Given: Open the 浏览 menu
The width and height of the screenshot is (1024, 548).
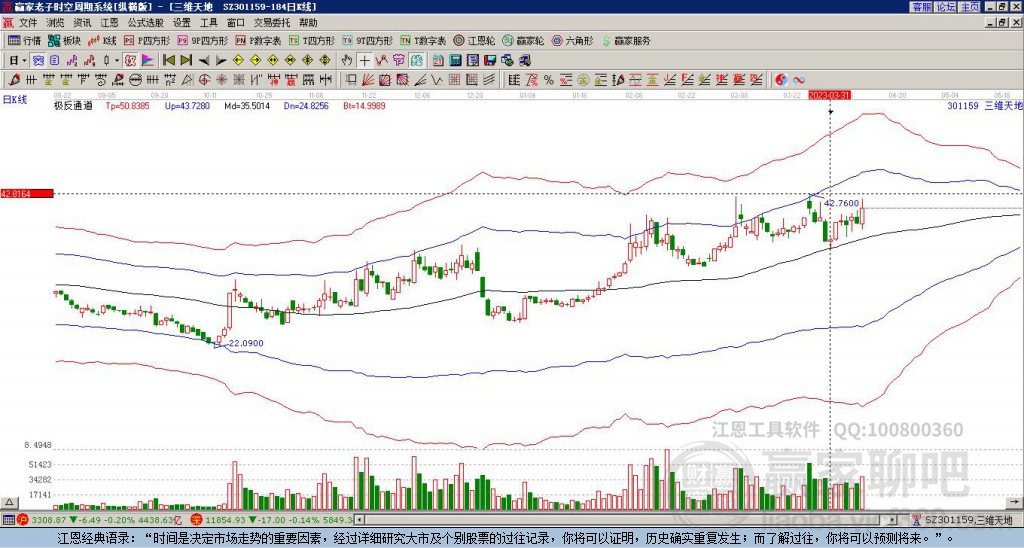Looking at the screenshot, I should click(56, 23).
